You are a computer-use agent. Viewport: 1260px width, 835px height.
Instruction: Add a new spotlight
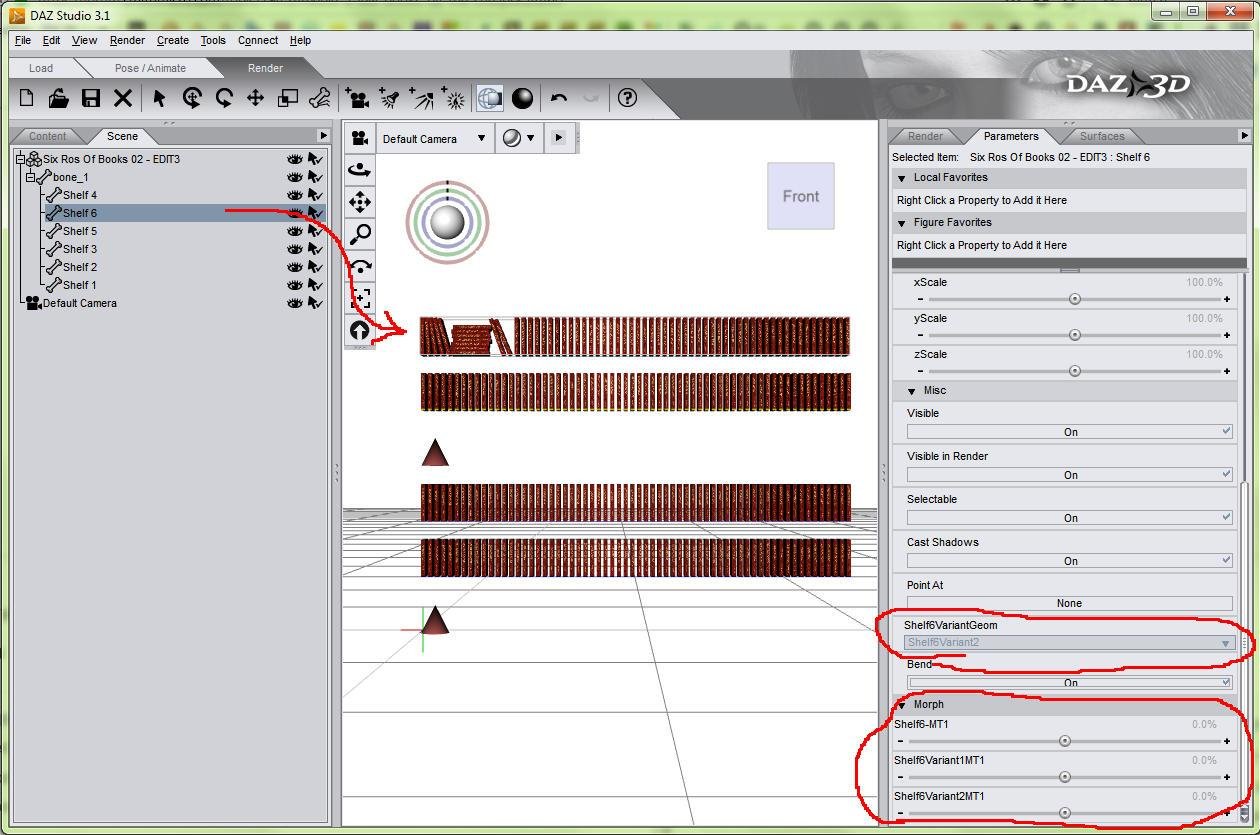390,98
